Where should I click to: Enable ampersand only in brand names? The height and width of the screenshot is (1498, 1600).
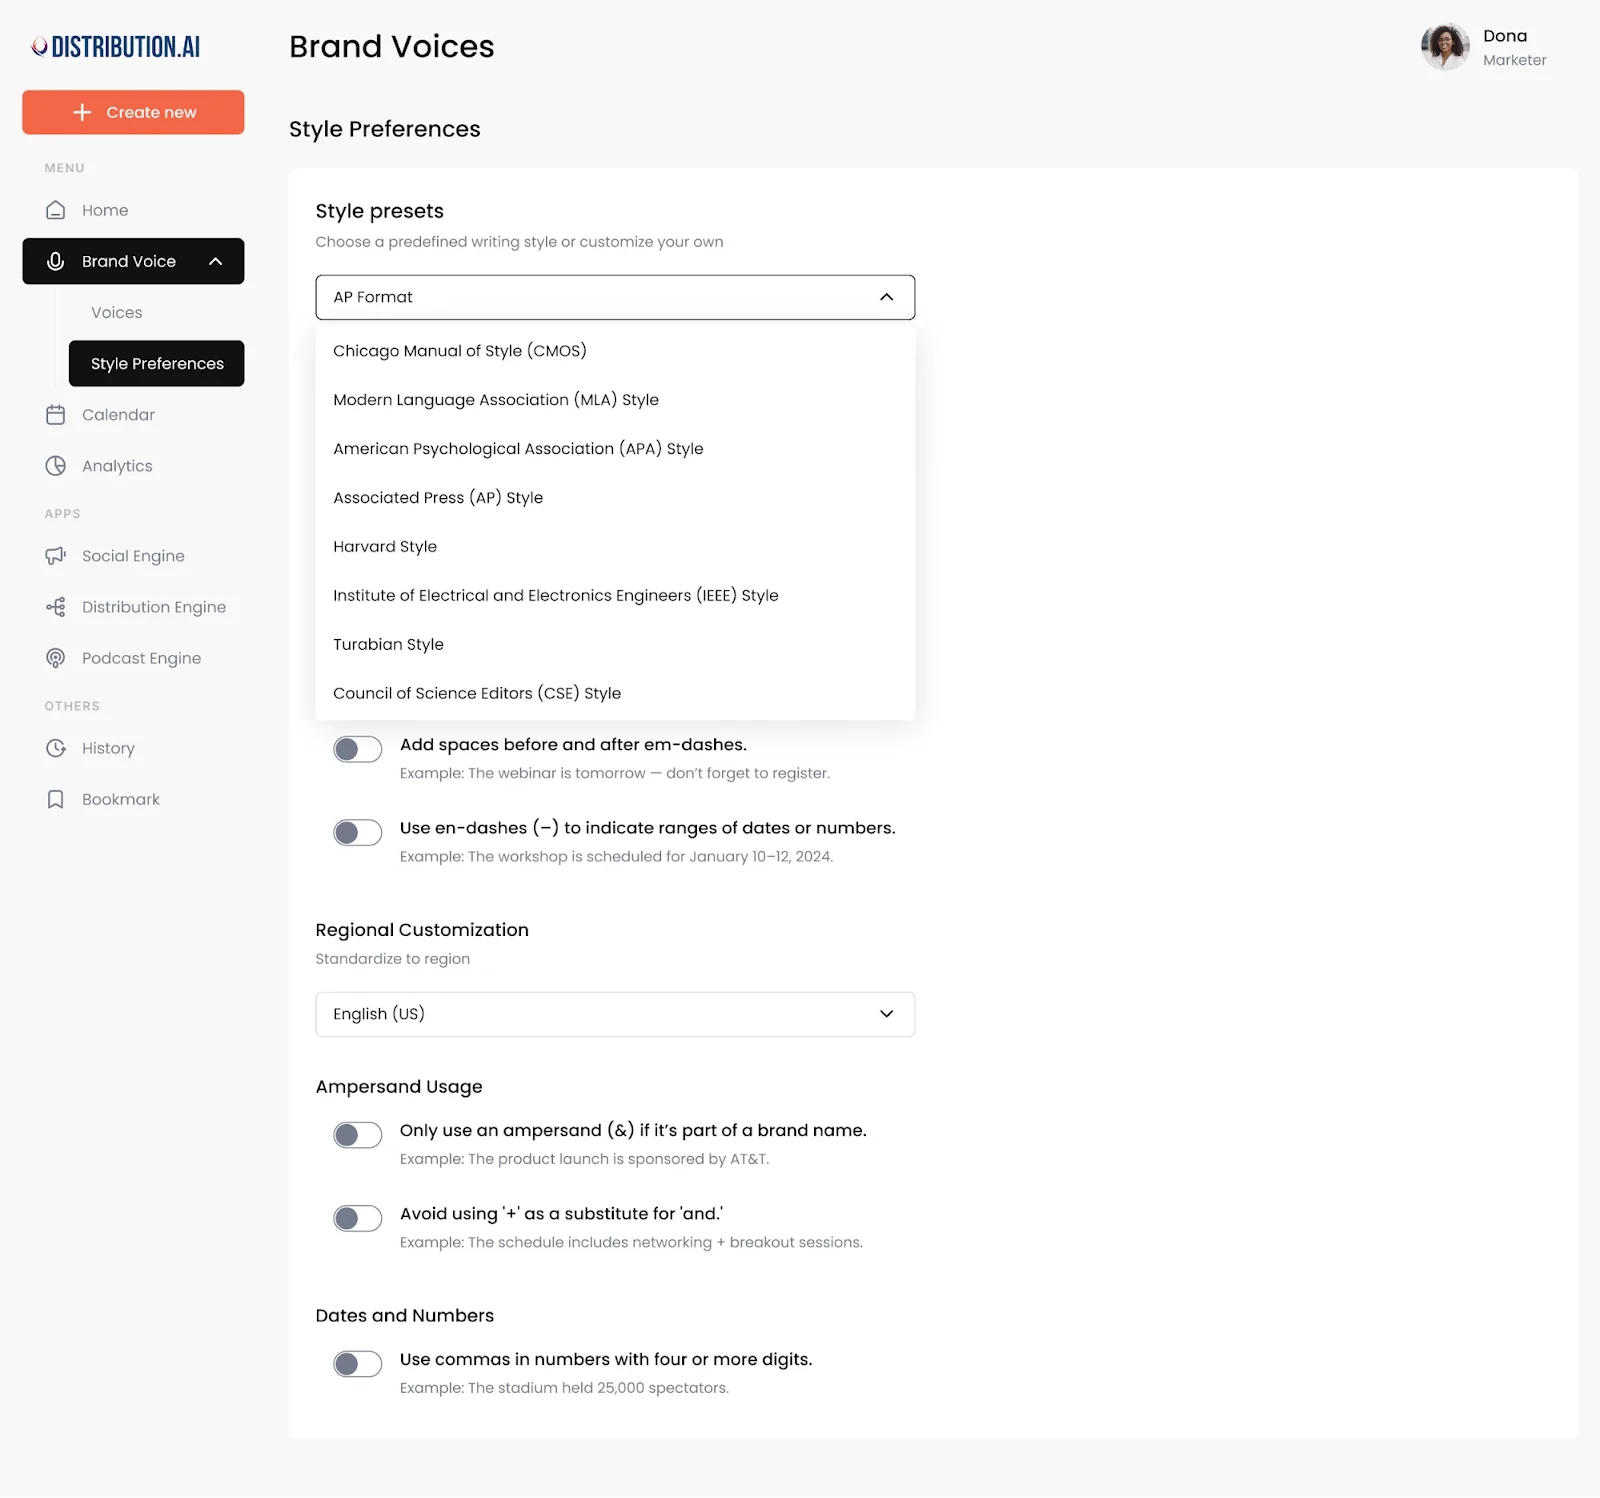357,1135
